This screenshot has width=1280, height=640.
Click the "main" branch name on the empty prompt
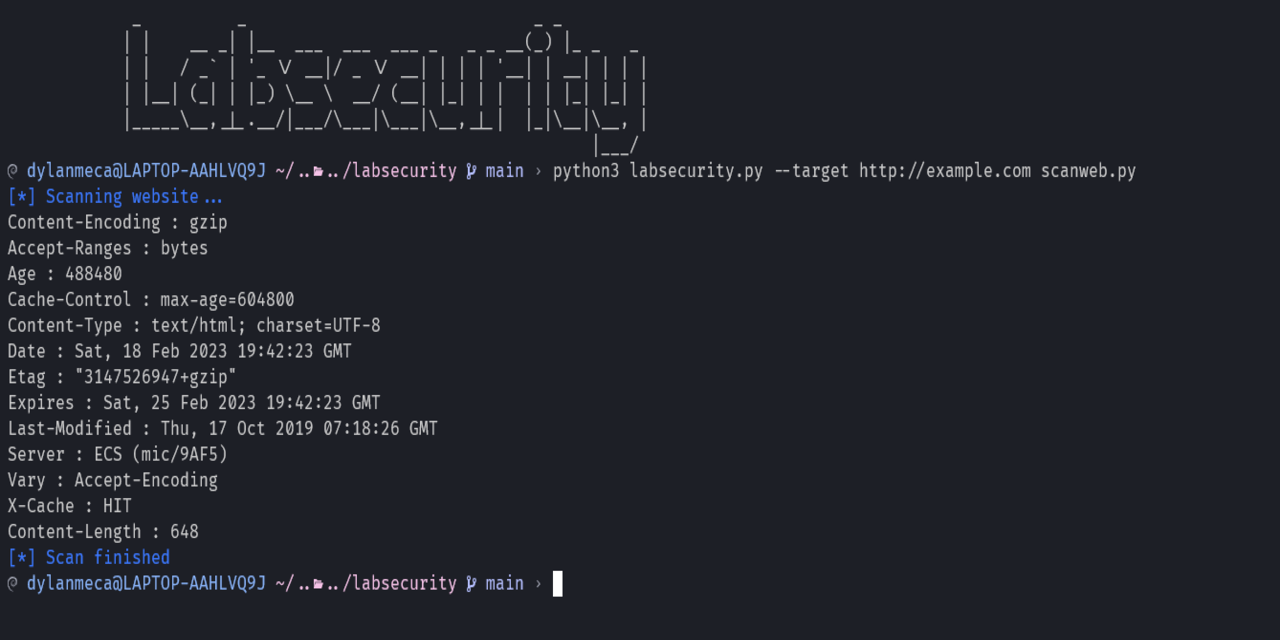coord(505,583)
